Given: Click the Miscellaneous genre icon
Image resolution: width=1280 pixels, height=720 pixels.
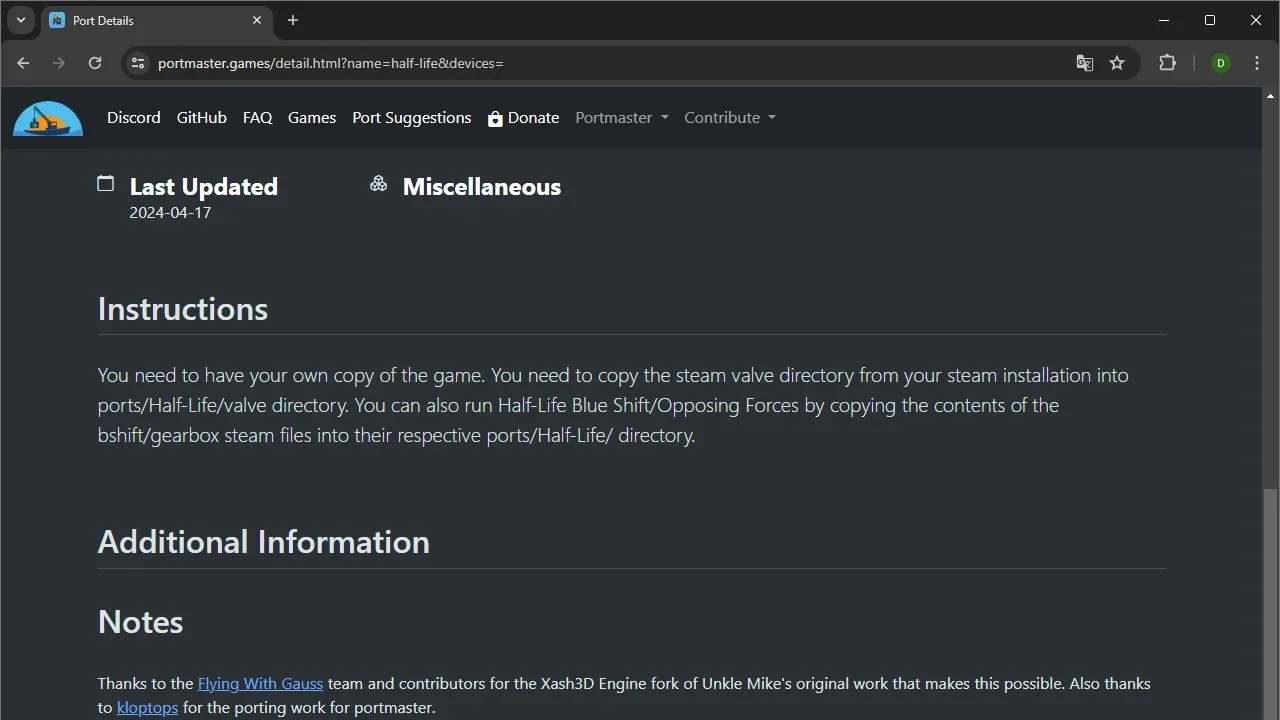Looking at the screenshot, I should (378, 183).
